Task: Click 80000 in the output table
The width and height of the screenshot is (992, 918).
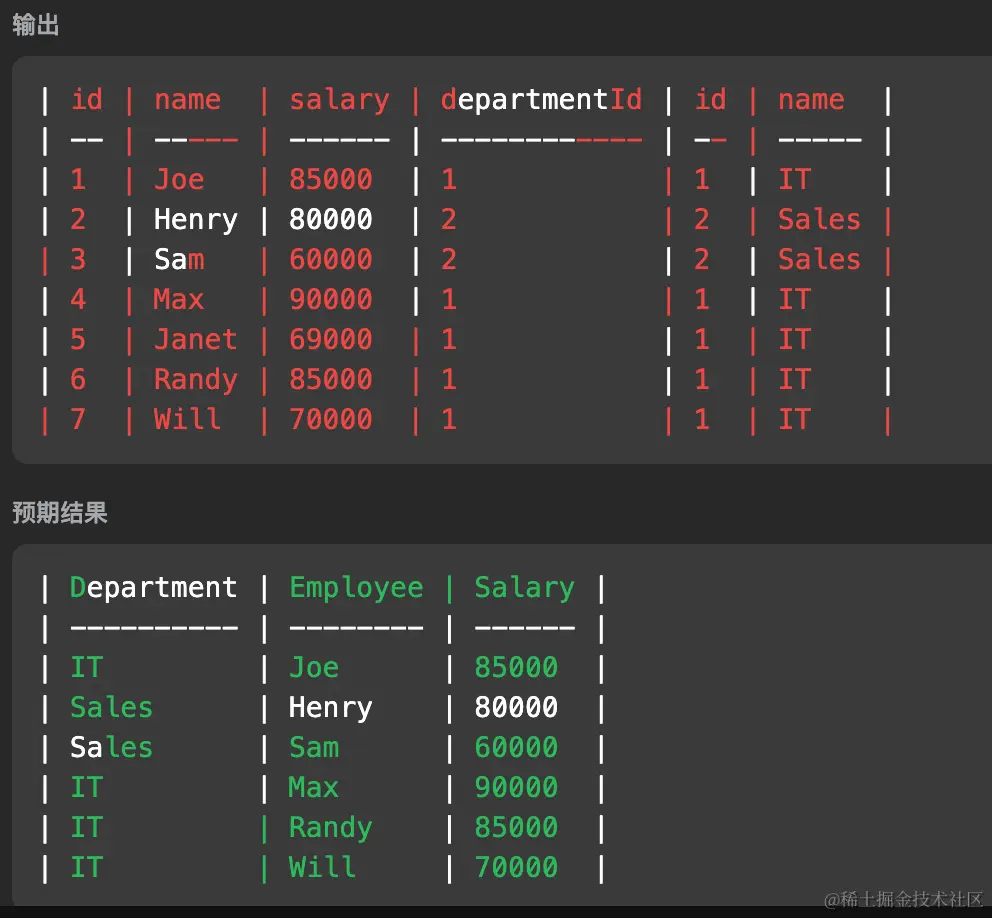Action: (331, 220)
